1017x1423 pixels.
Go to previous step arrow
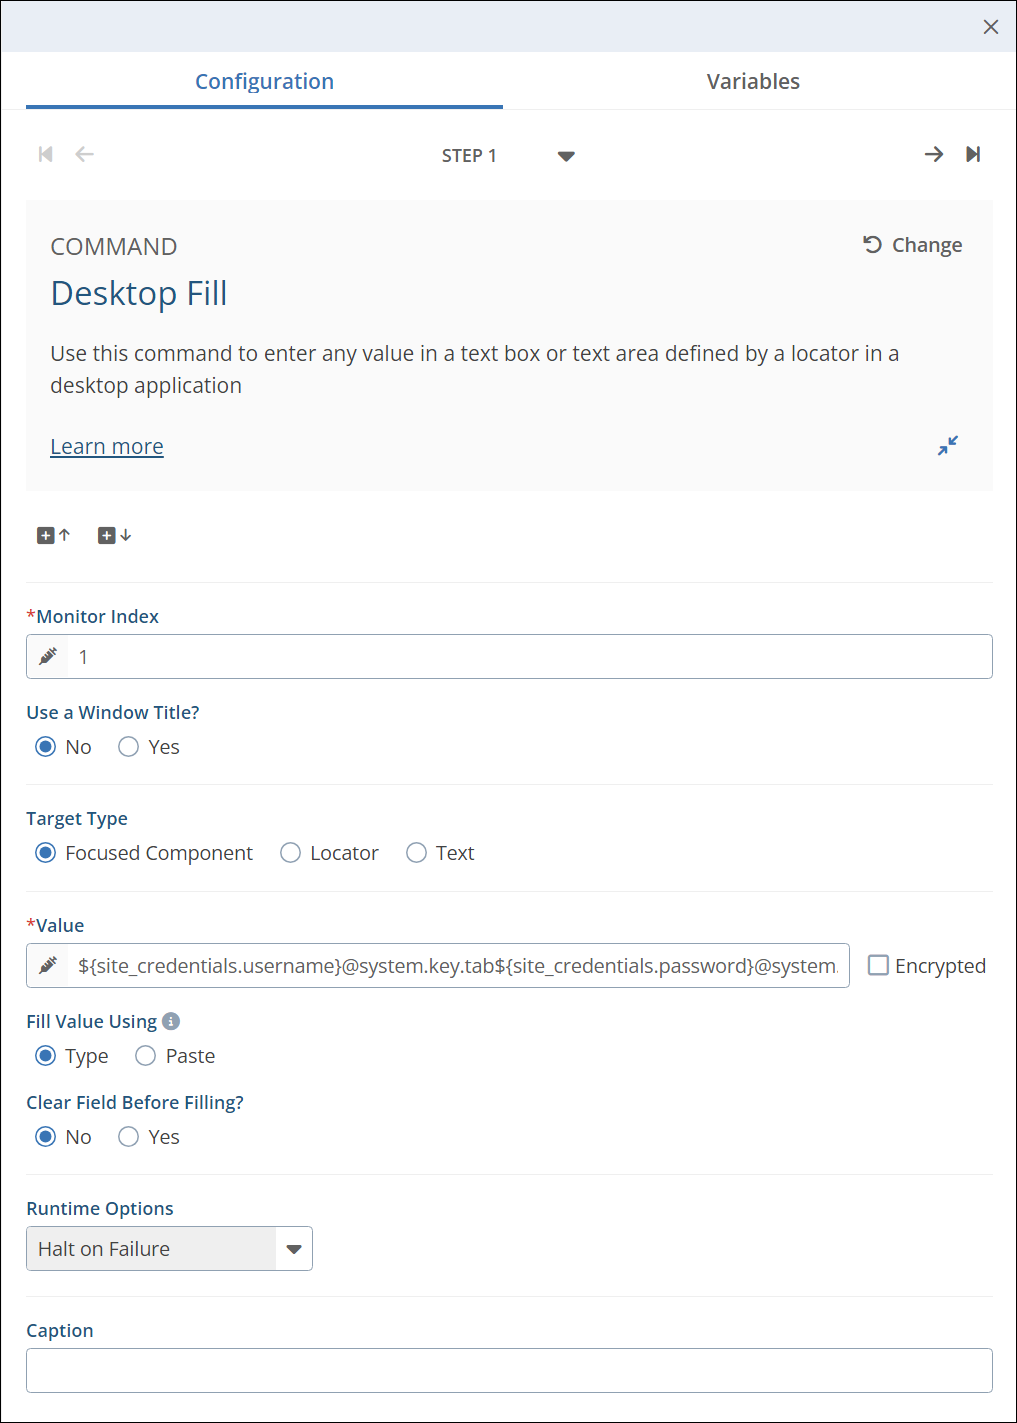pyautogui.click(x=85, y=154)
